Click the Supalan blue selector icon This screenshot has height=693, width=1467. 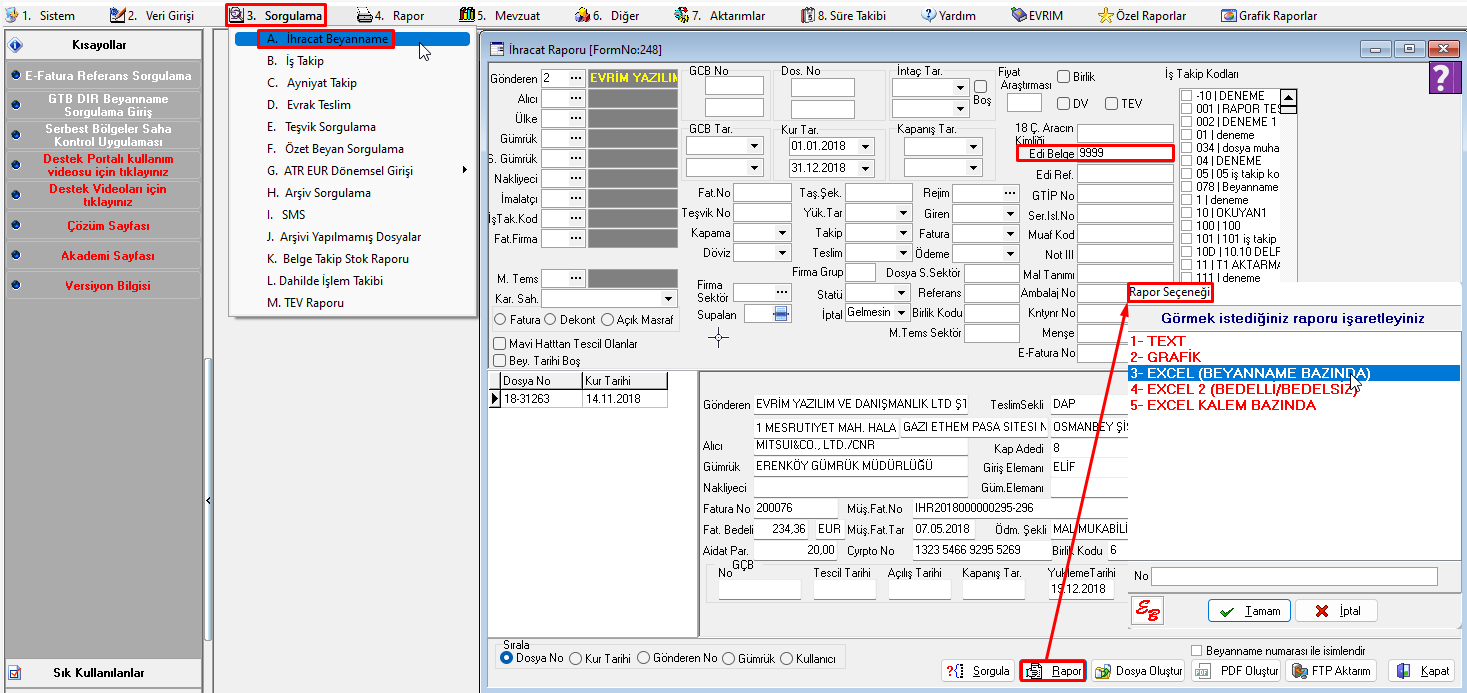coord(781,314)
